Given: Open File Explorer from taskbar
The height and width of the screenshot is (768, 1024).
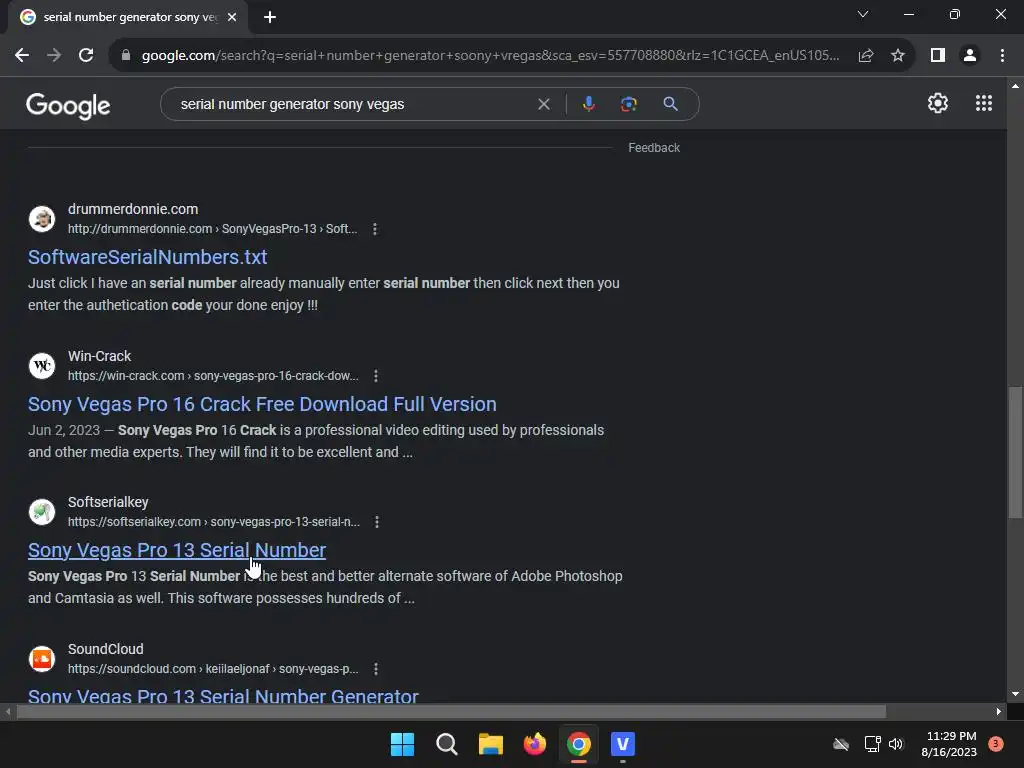Looking at the screenshot, I should point(490,744).
